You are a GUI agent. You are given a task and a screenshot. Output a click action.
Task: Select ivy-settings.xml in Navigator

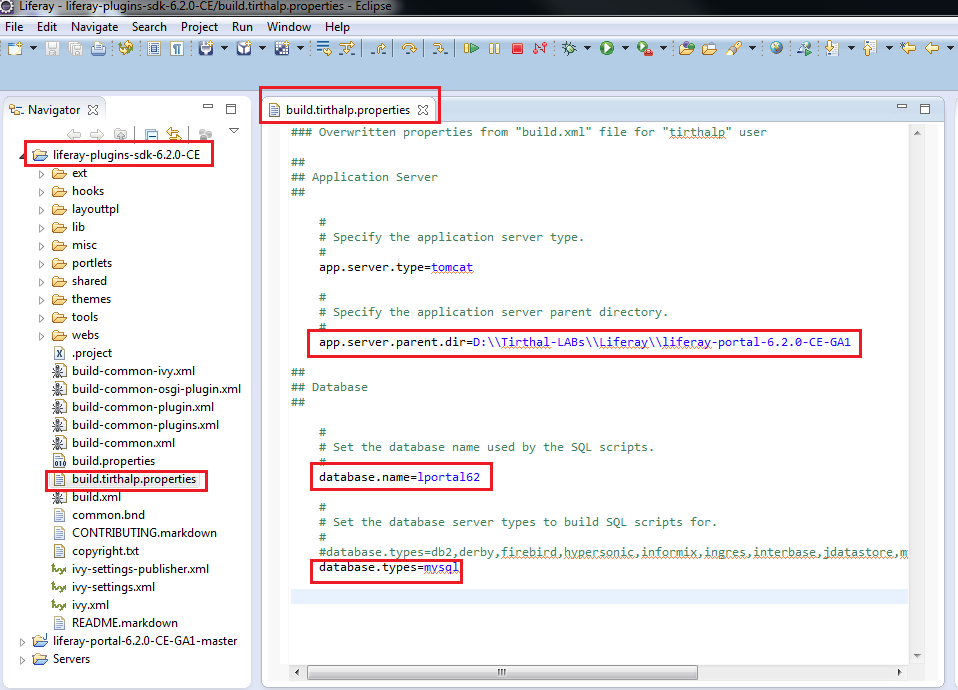point(113,587)
